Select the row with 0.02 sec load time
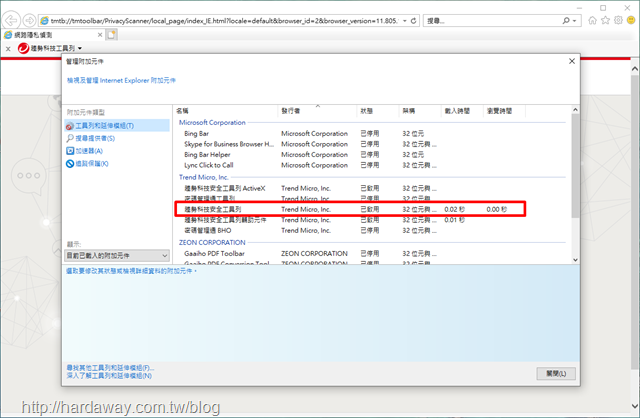Image resolution: width=640 pixels, height=418 pixels. click(350, 209)
